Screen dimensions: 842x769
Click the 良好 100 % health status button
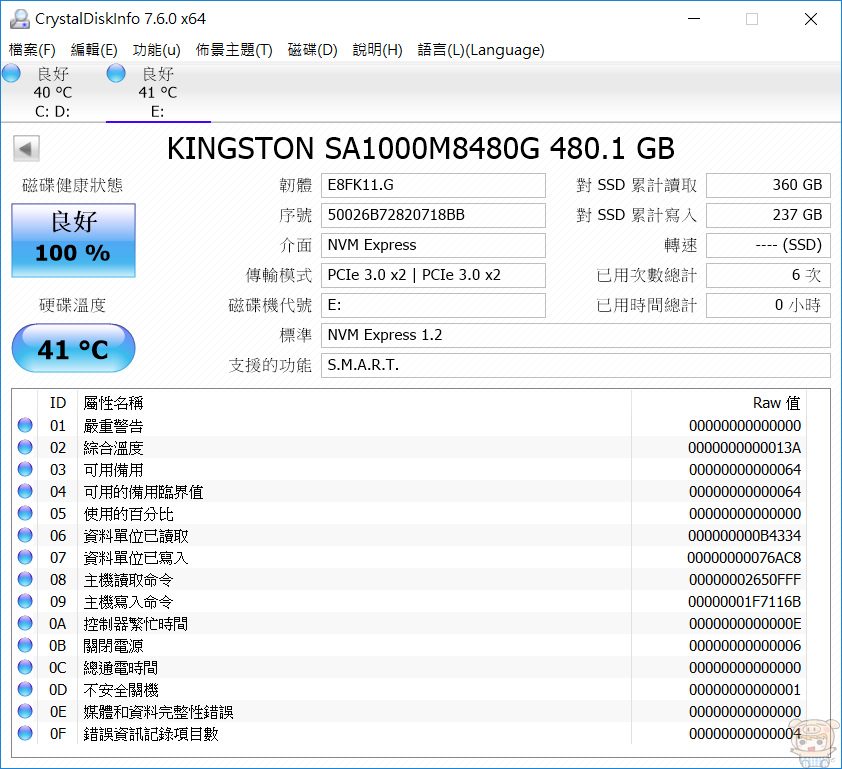click(73, 241)
